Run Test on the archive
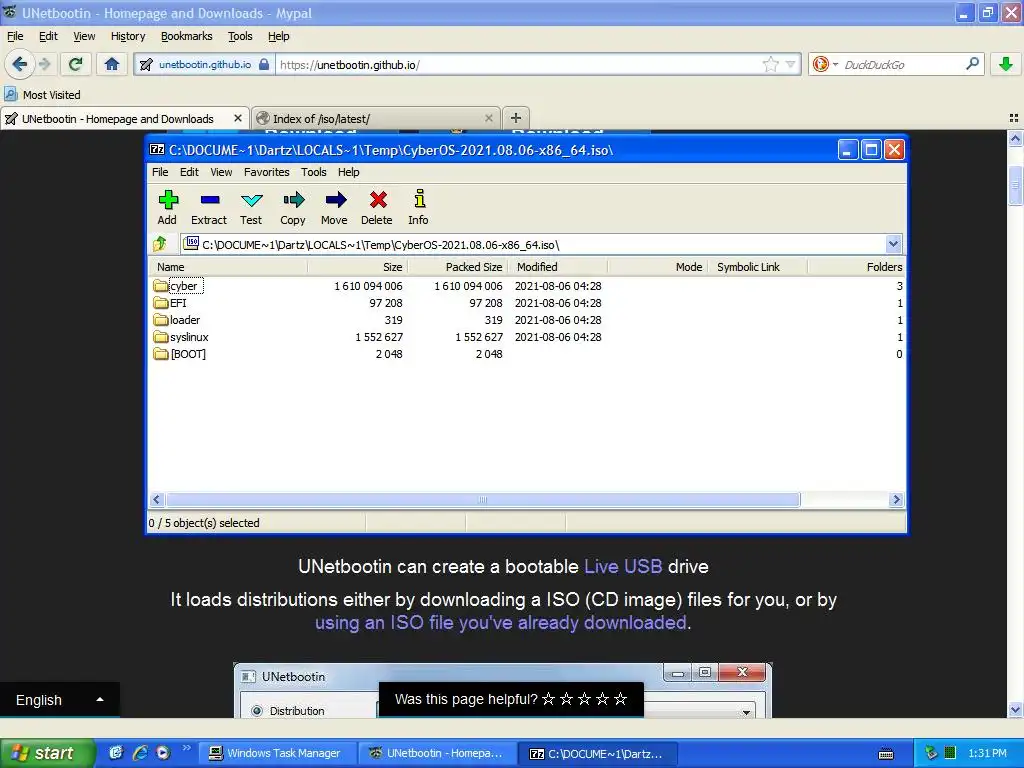The width and height of the screenshot is (1024, 768). [251, 208]
